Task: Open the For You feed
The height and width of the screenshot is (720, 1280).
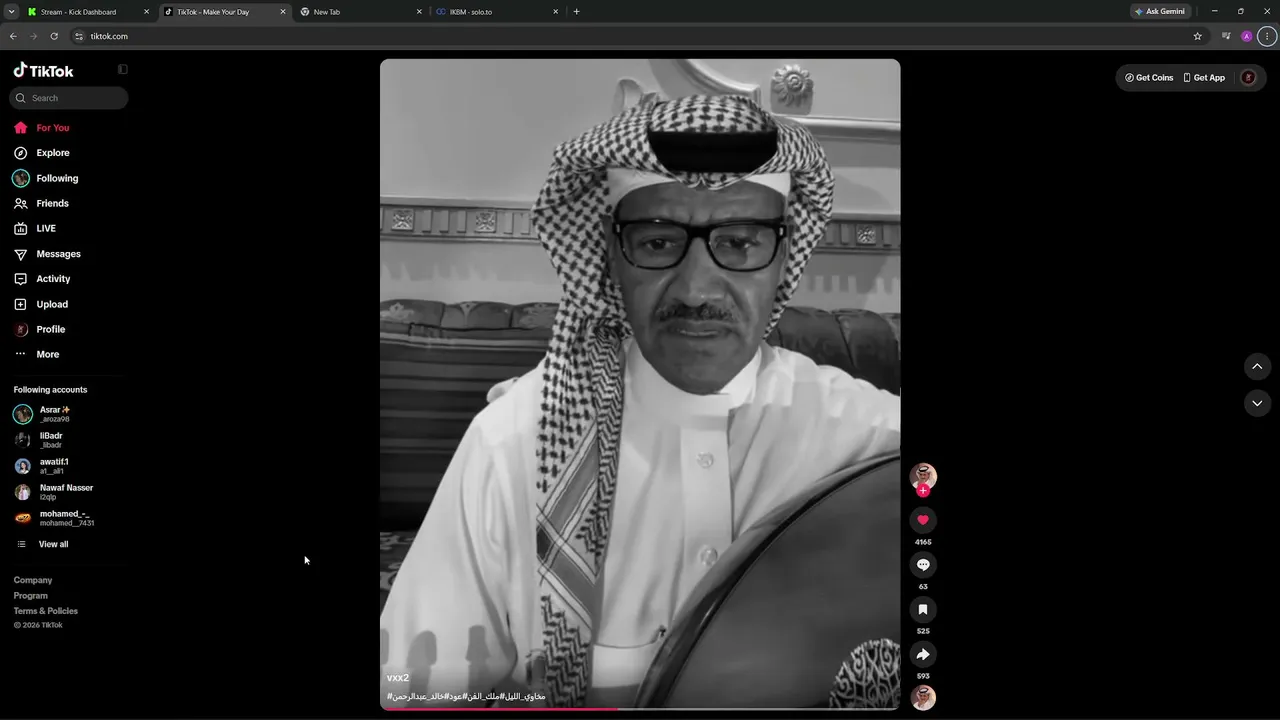Action: (41, 128)
